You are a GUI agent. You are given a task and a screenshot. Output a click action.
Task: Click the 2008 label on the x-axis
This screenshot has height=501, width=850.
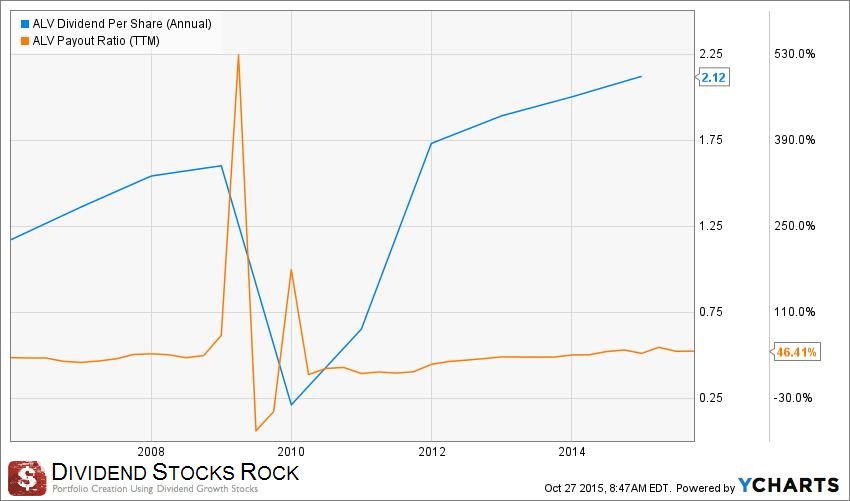click(151, 450)
